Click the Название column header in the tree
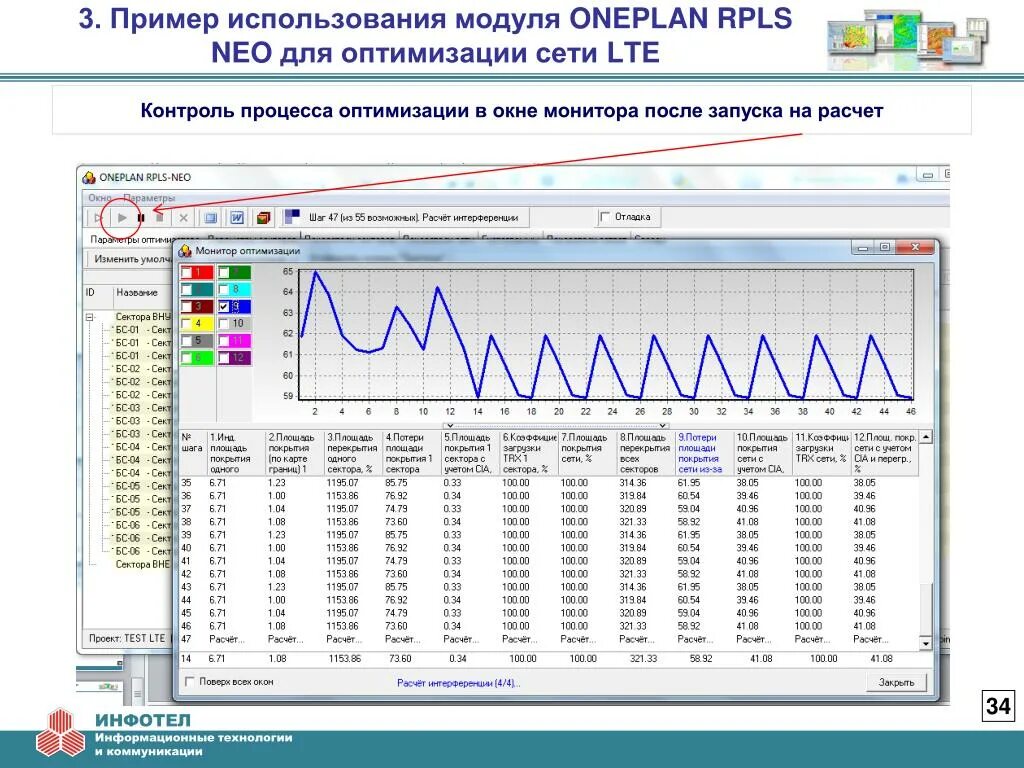 144,293
